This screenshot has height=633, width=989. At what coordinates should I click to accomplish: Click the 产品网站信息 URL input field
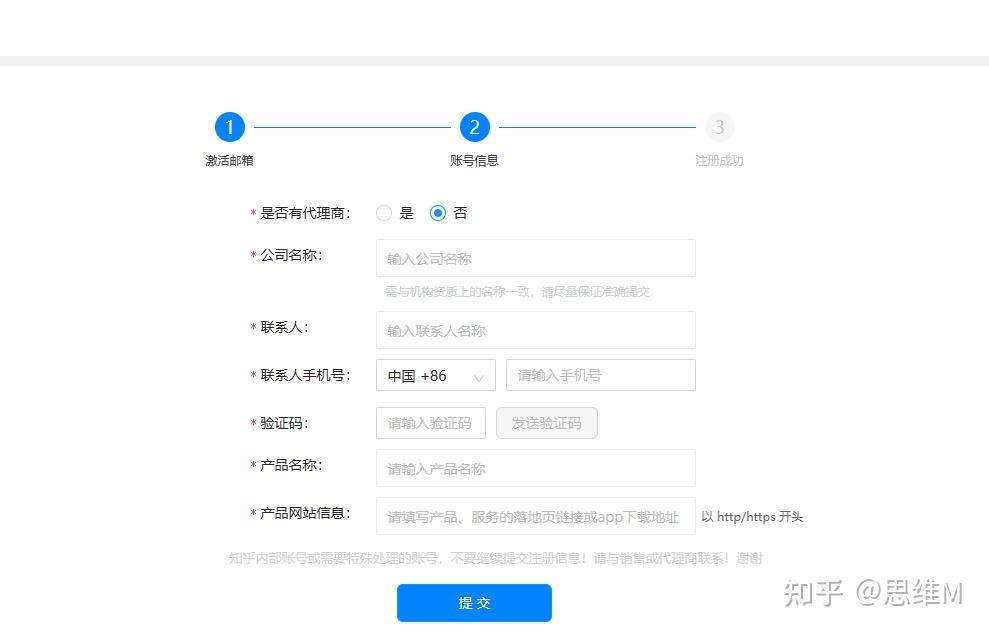point(535,516)
